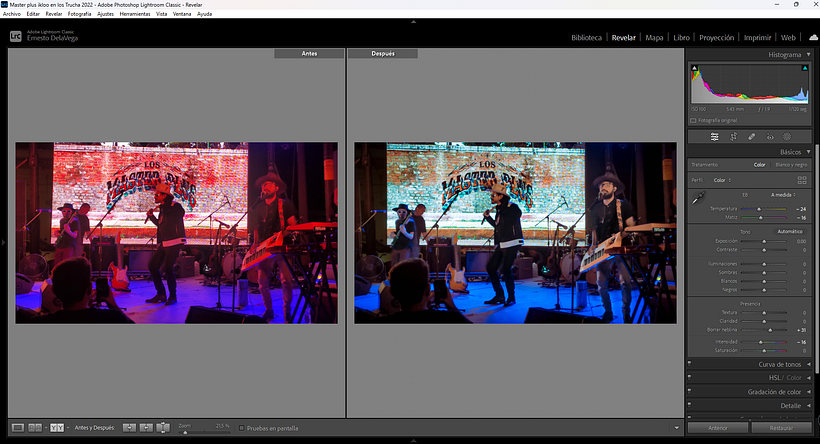
Task: Select the Healing tool icon
Action: tap(751, 136)
